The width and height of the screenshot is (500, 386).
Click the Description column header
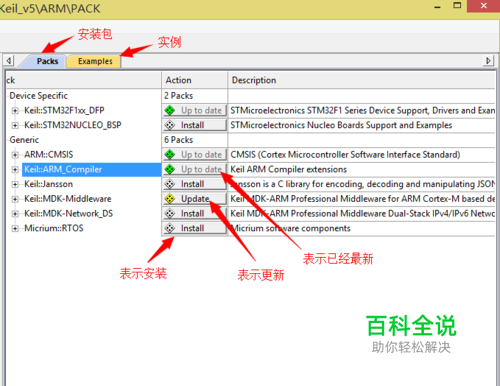click(361, 80)
